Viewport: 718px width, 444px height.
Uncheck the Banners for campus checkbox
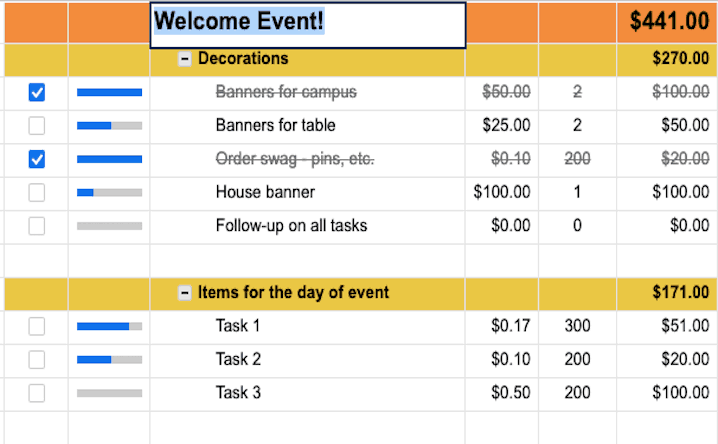click(x=37, y=93)
